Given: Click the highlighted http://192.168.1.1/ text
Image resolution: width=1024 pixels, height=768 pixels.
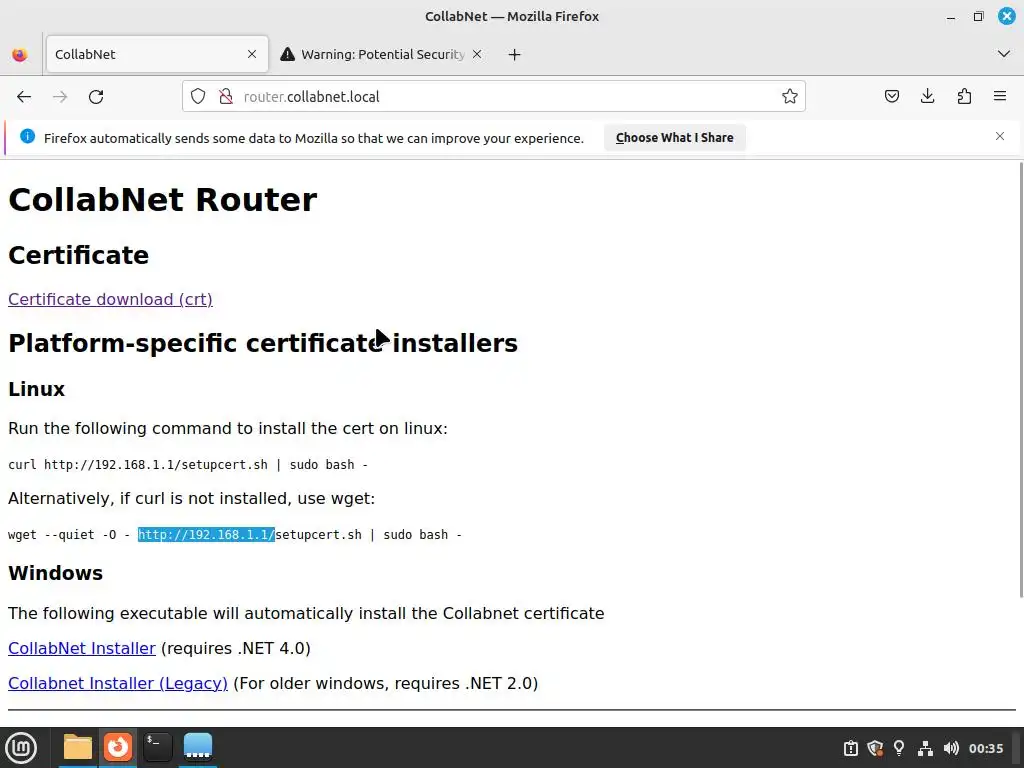Looking at the screenshot, I should [206, 535].
